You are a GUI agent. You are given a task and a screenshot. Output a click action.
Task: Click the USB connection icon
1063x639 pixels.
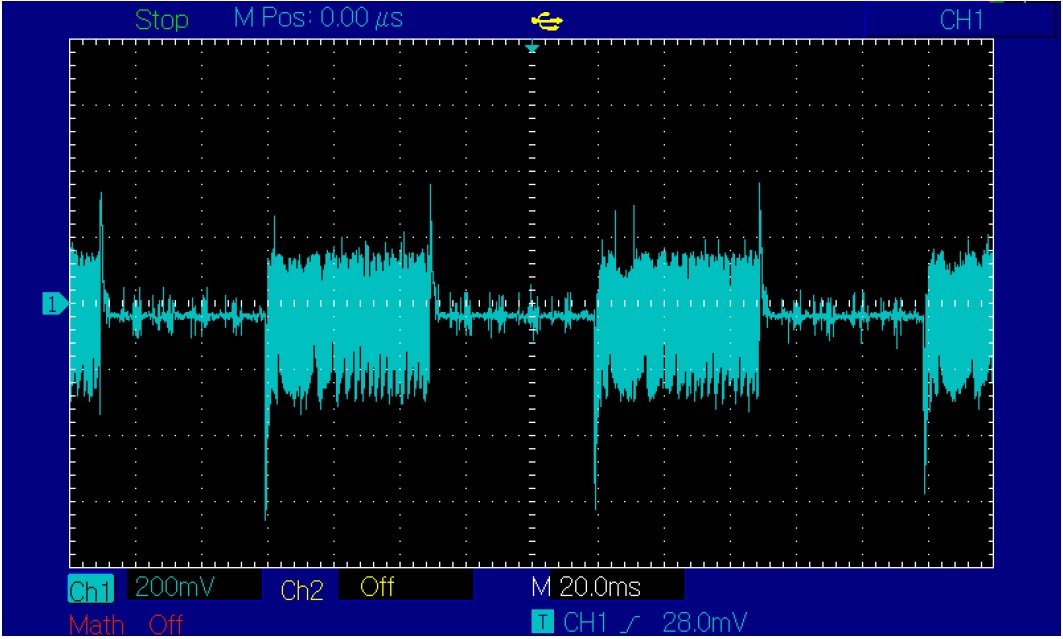tap(548, 20)
